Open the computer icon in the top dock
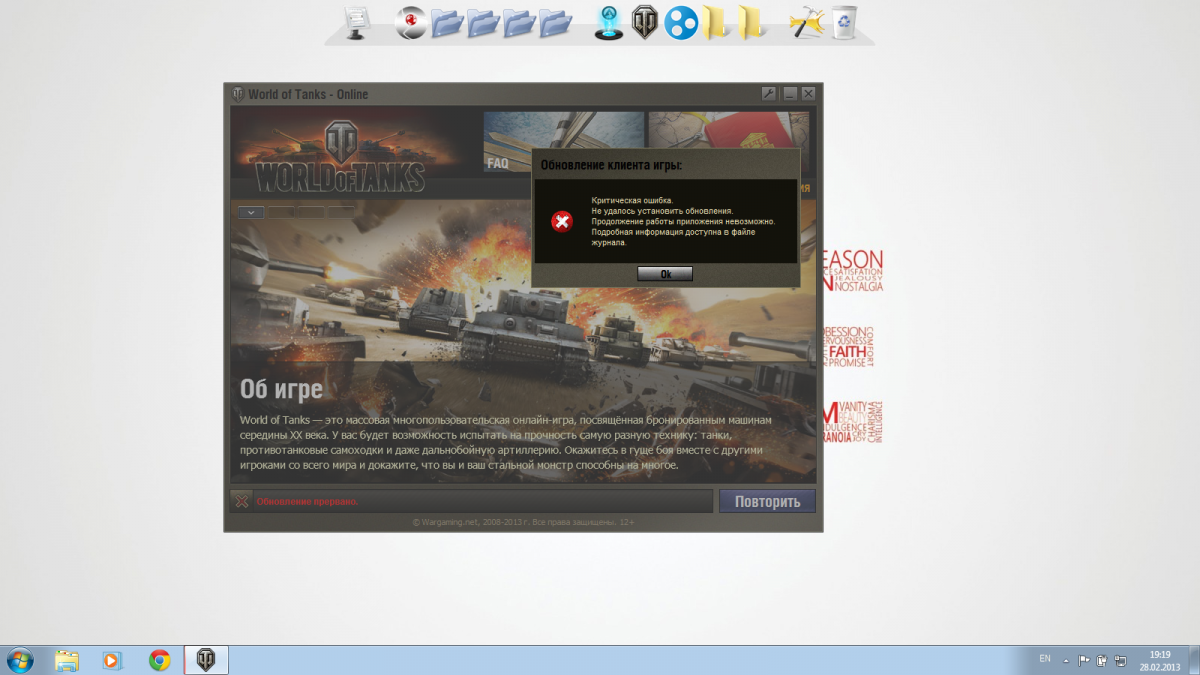 pyautogui.click(x=357, y=21)
